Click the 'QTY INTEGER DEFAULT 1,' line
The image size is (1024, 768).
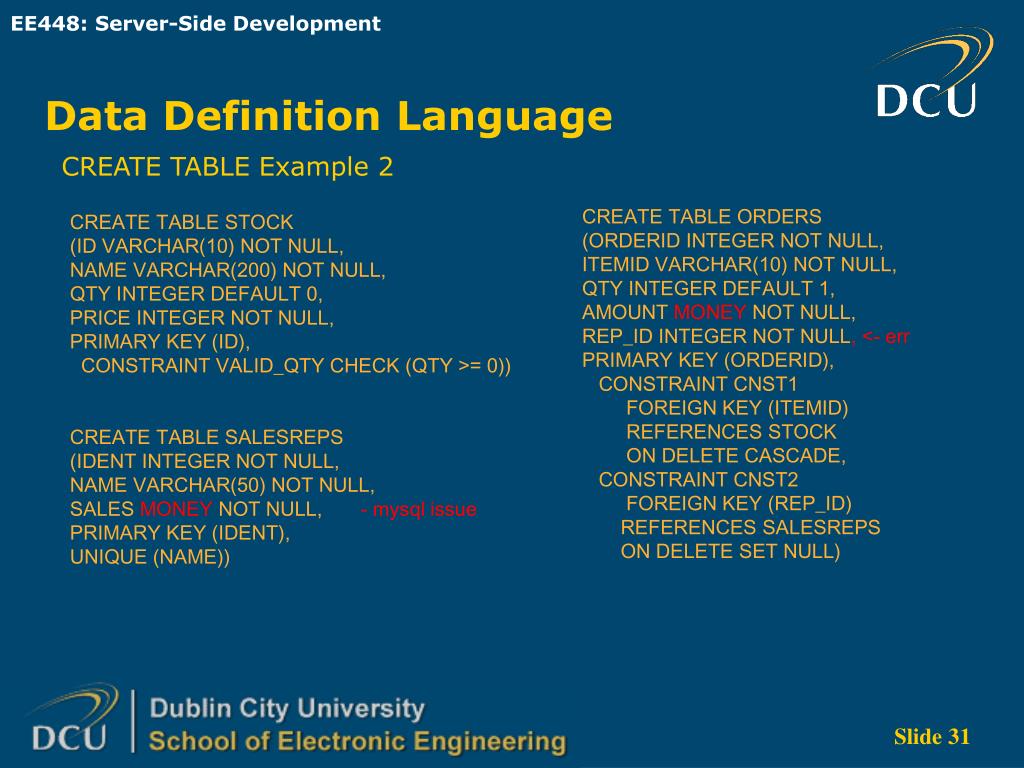[708, 288]
